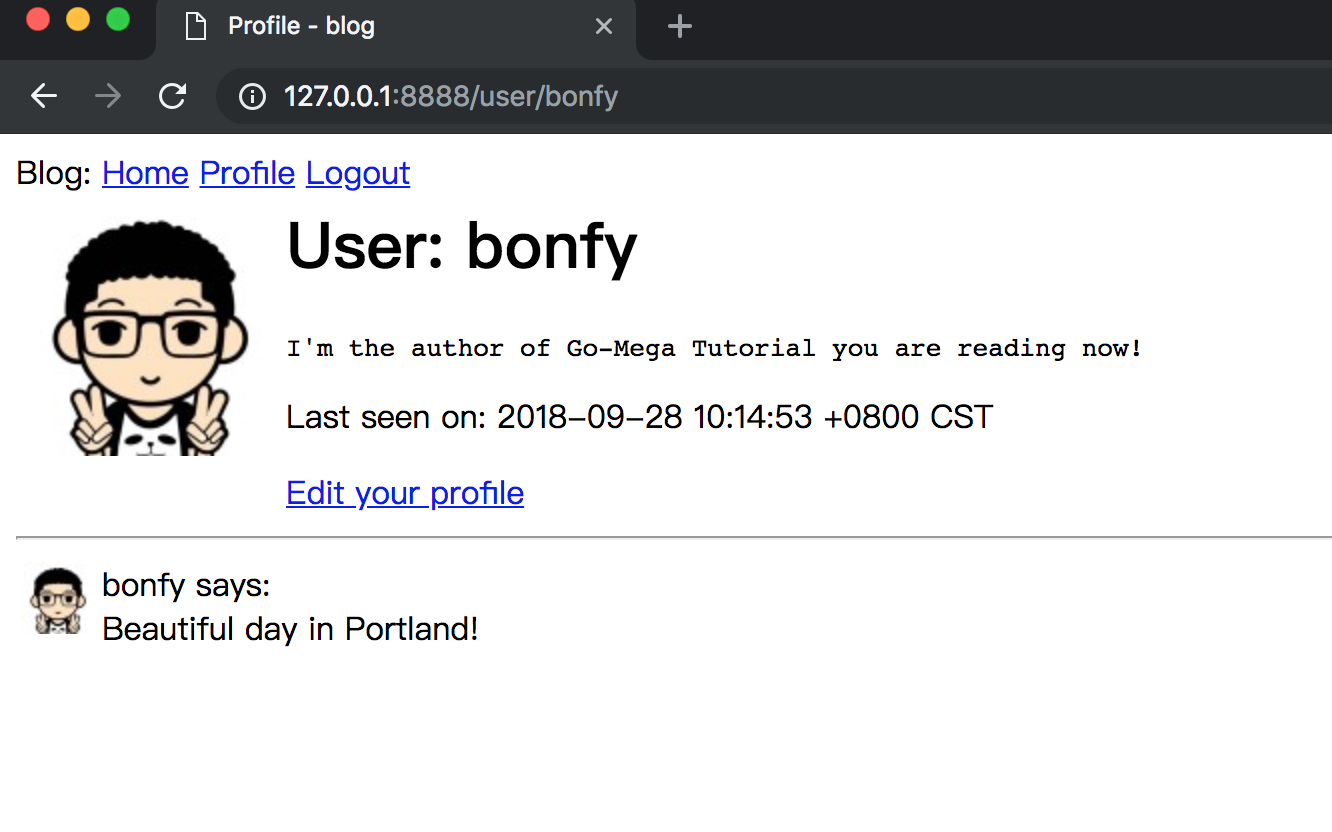The width and height of the screenshot is (1332, 832).
Task: Minimize the window with yellow button
Action: 78,20
